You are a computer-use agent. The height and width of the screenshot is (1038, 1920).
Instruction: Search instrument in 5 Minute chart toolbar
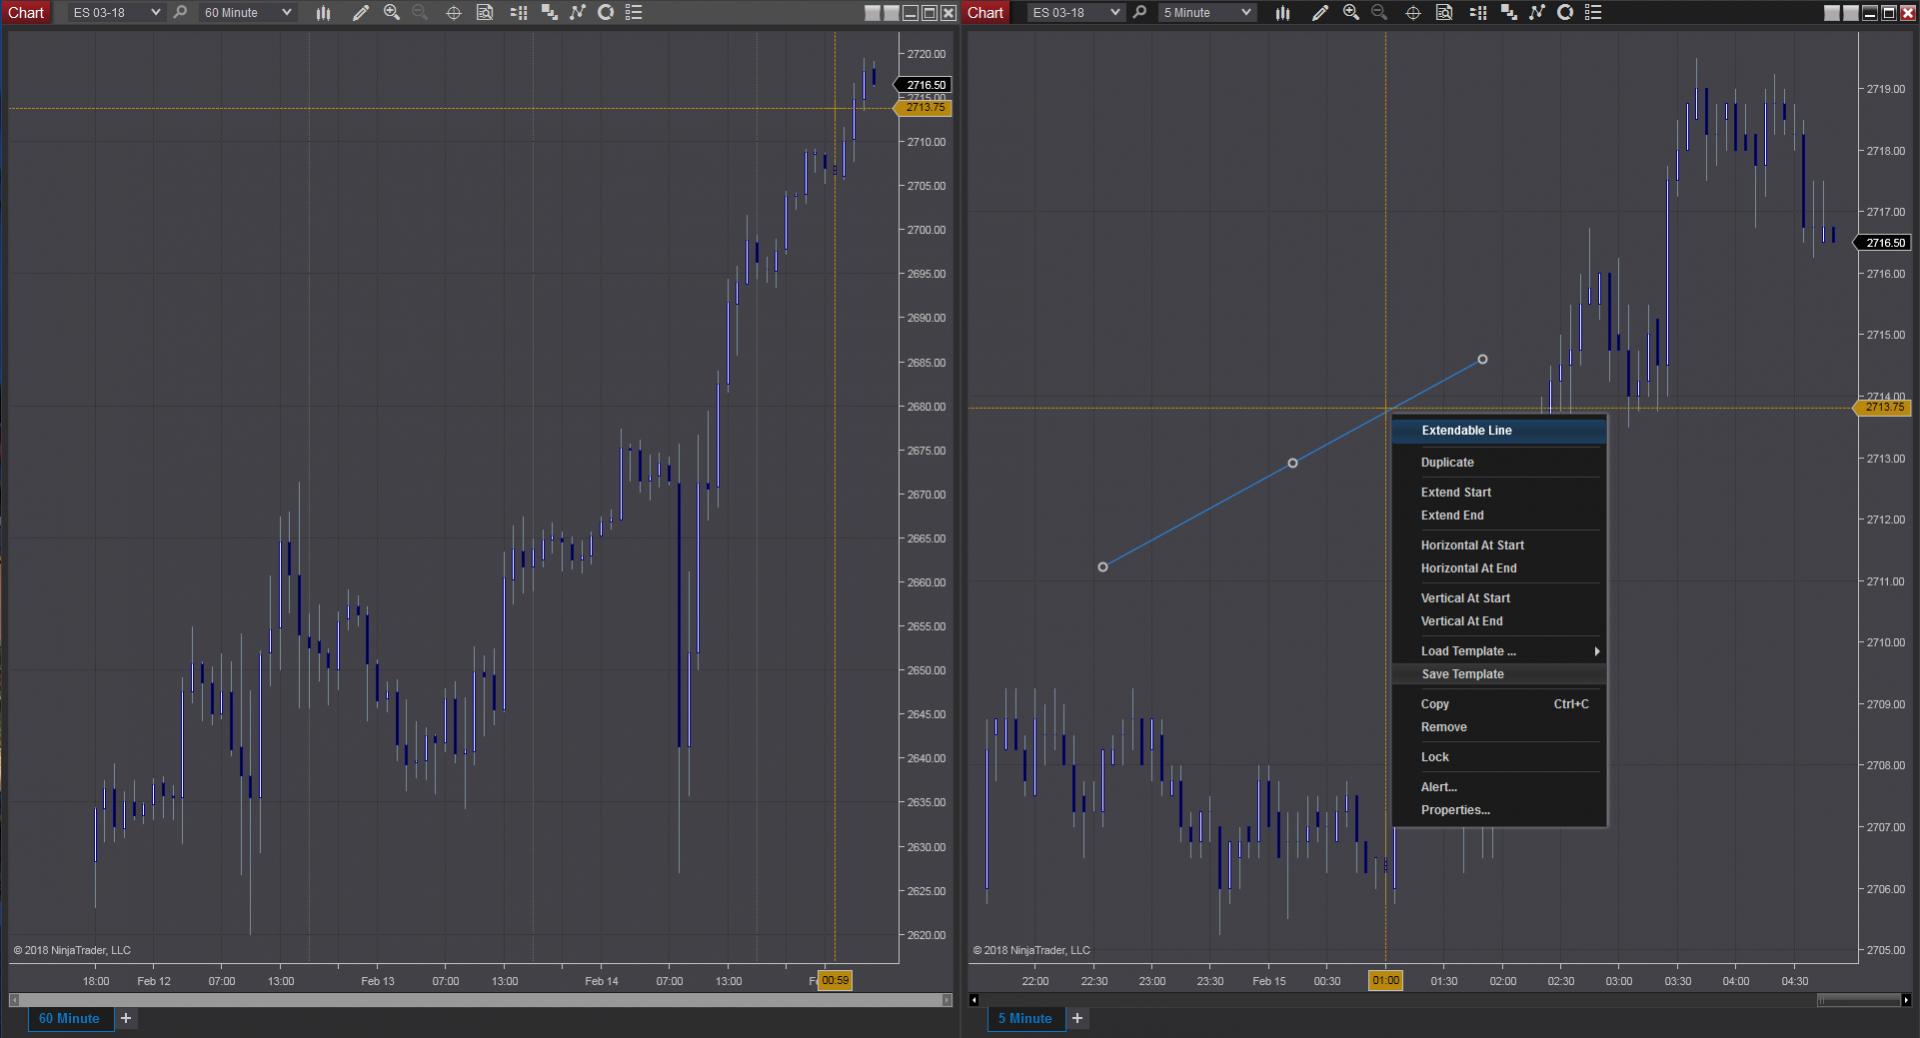(1140, 13)
